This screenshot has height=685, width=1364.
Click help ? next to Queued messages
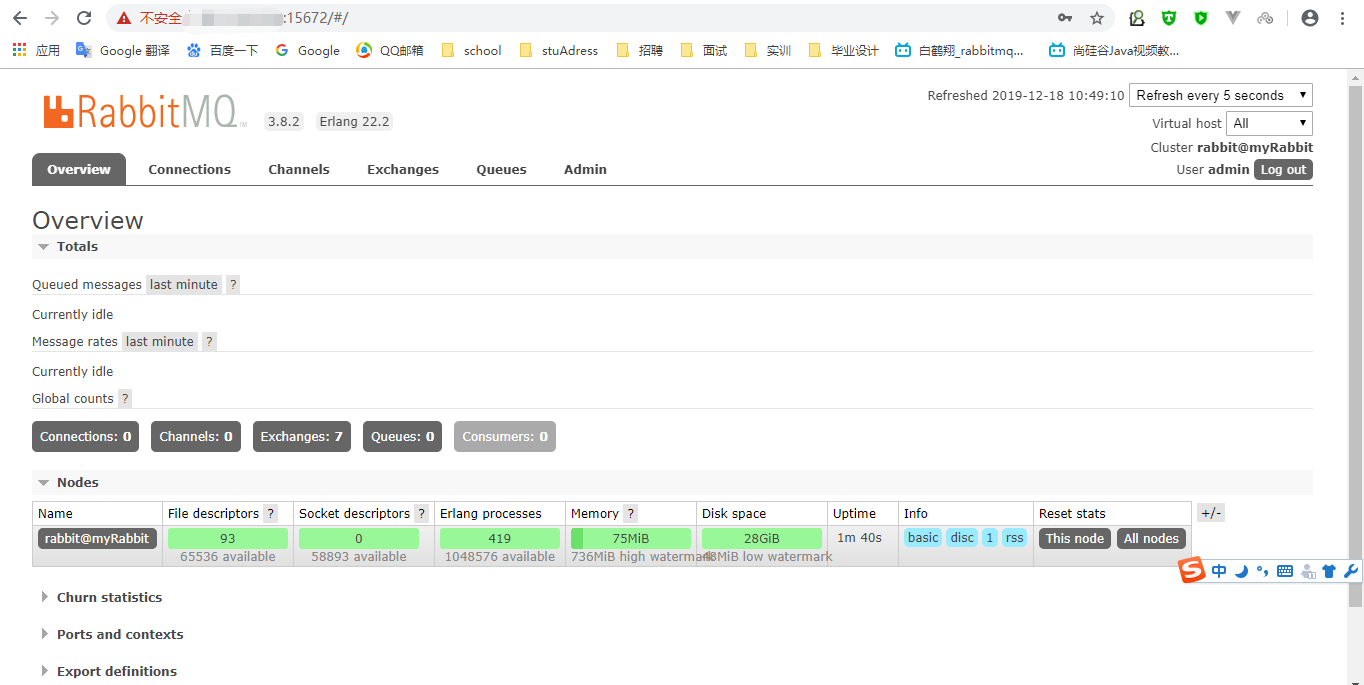click(233, 284)
